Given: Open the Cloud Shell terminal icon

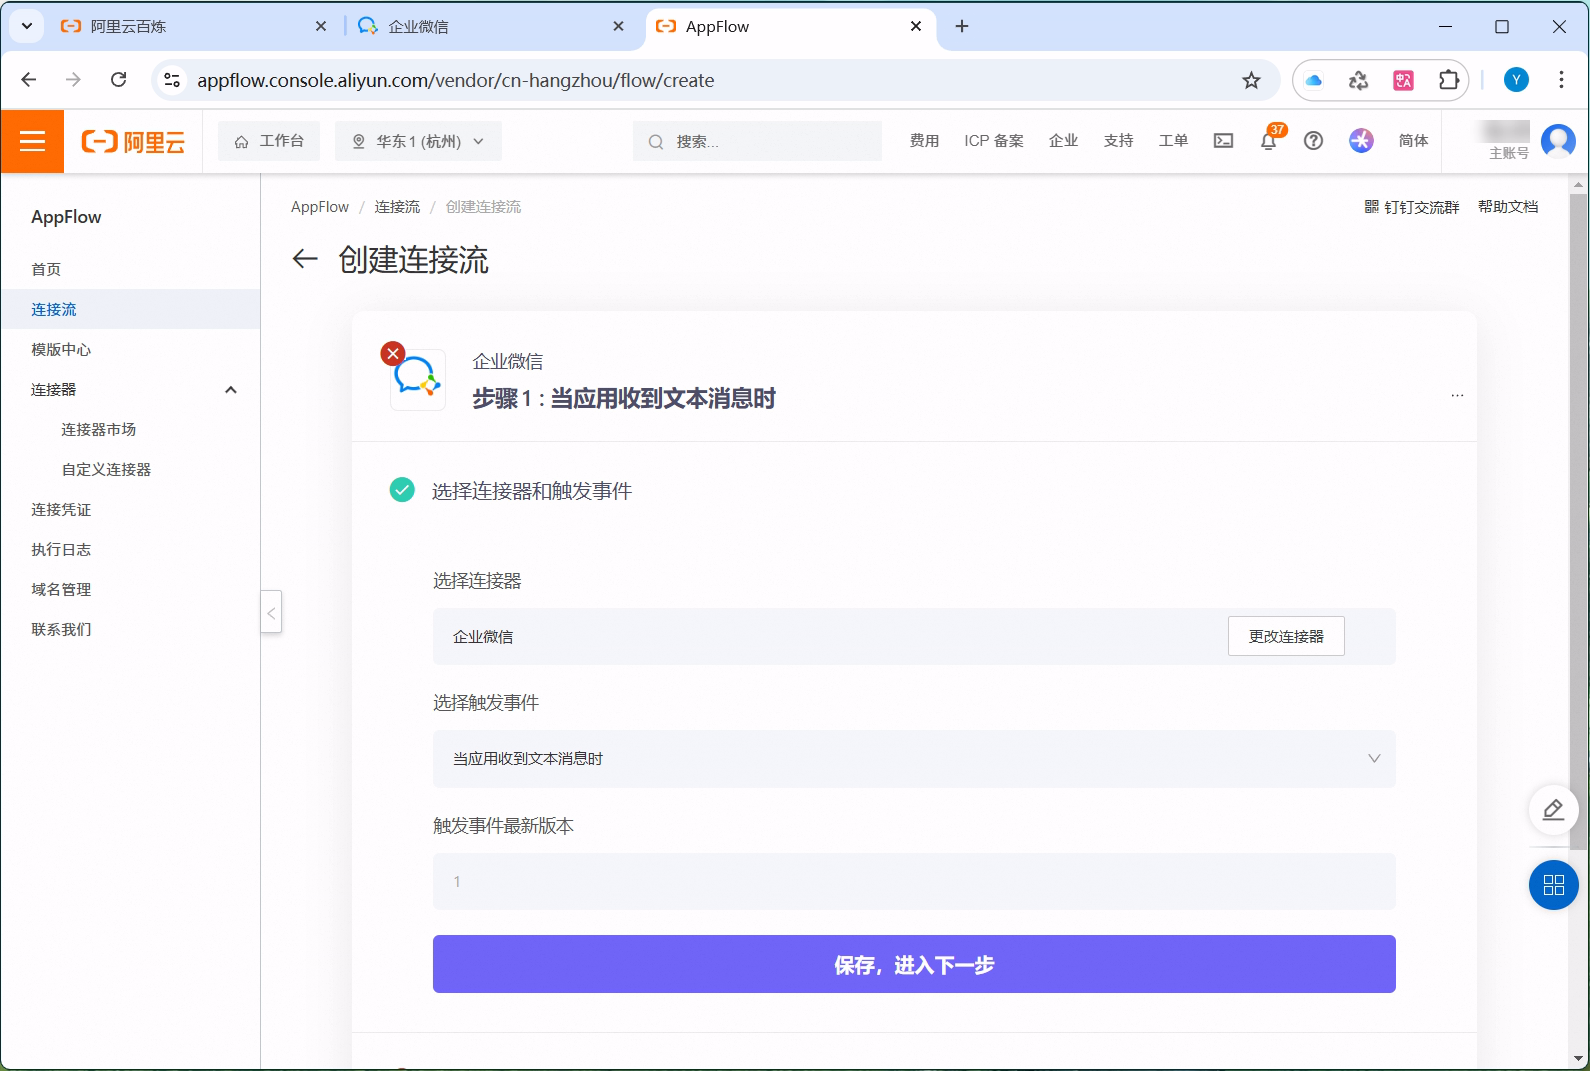Looking at the screenshot, I should [x=1223, y=141].
